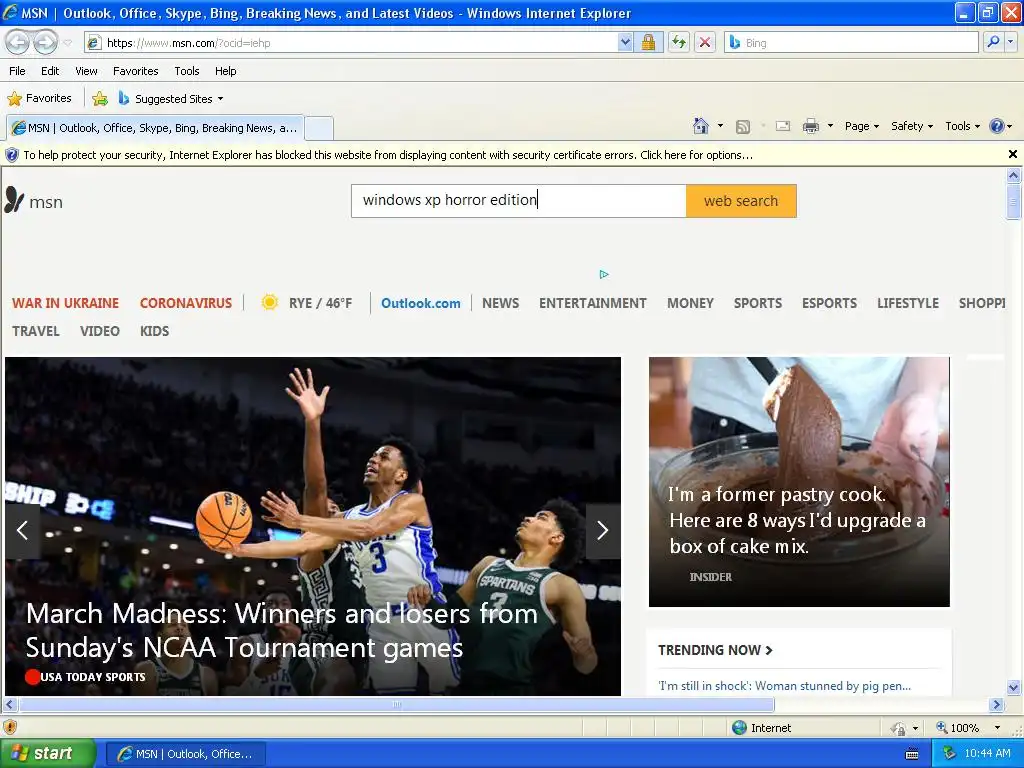Open March Madness headline story
This screenshot has height=768, width=1024.
281,630
